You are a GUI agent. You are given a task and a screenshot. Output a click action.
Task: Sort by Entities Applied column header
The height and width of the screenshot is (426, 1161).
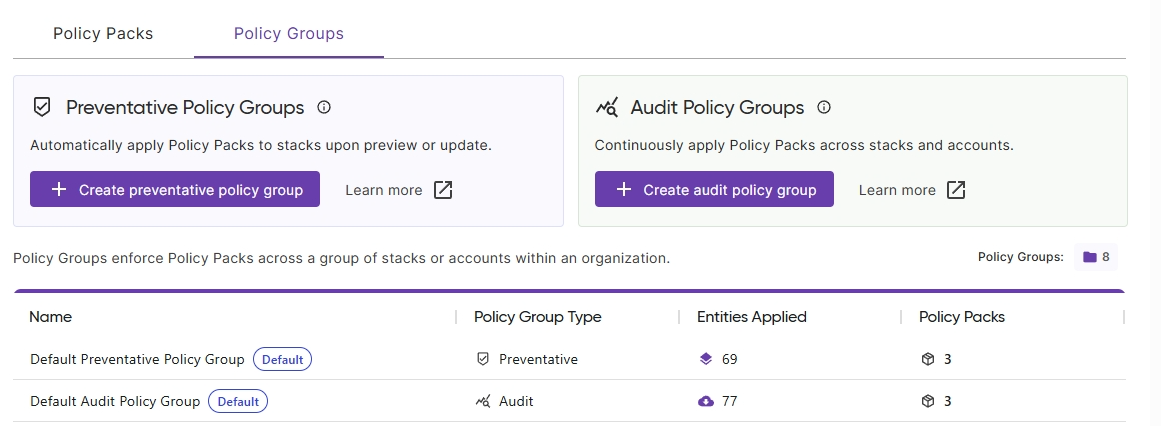tap(752, 317)
